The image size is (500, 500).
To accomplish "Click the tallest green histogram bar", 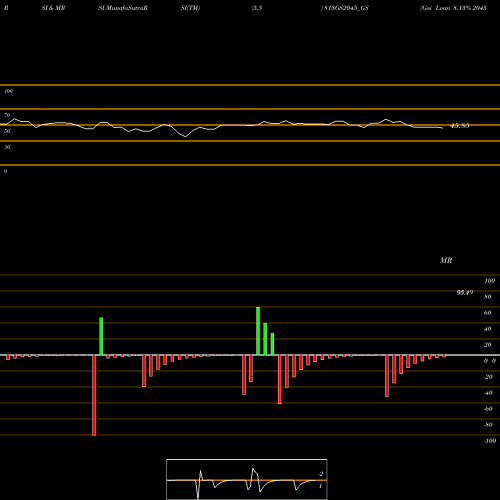I will (x=258, y=331).
